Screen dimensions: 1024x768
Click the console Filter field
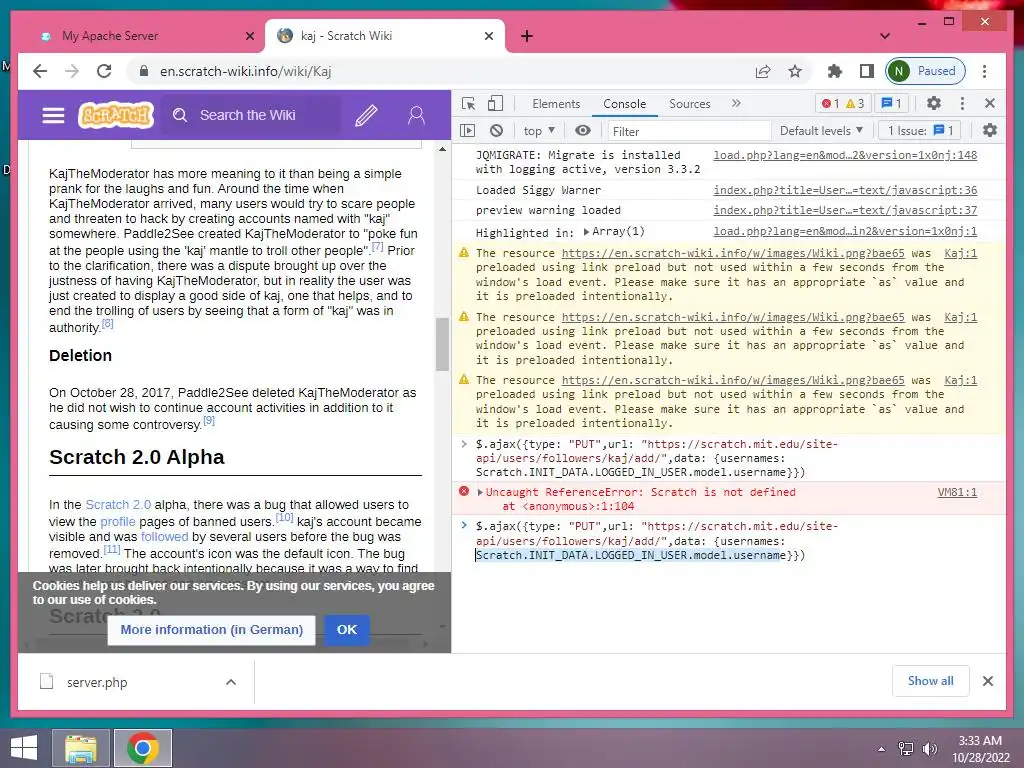[x=689, y=131]
